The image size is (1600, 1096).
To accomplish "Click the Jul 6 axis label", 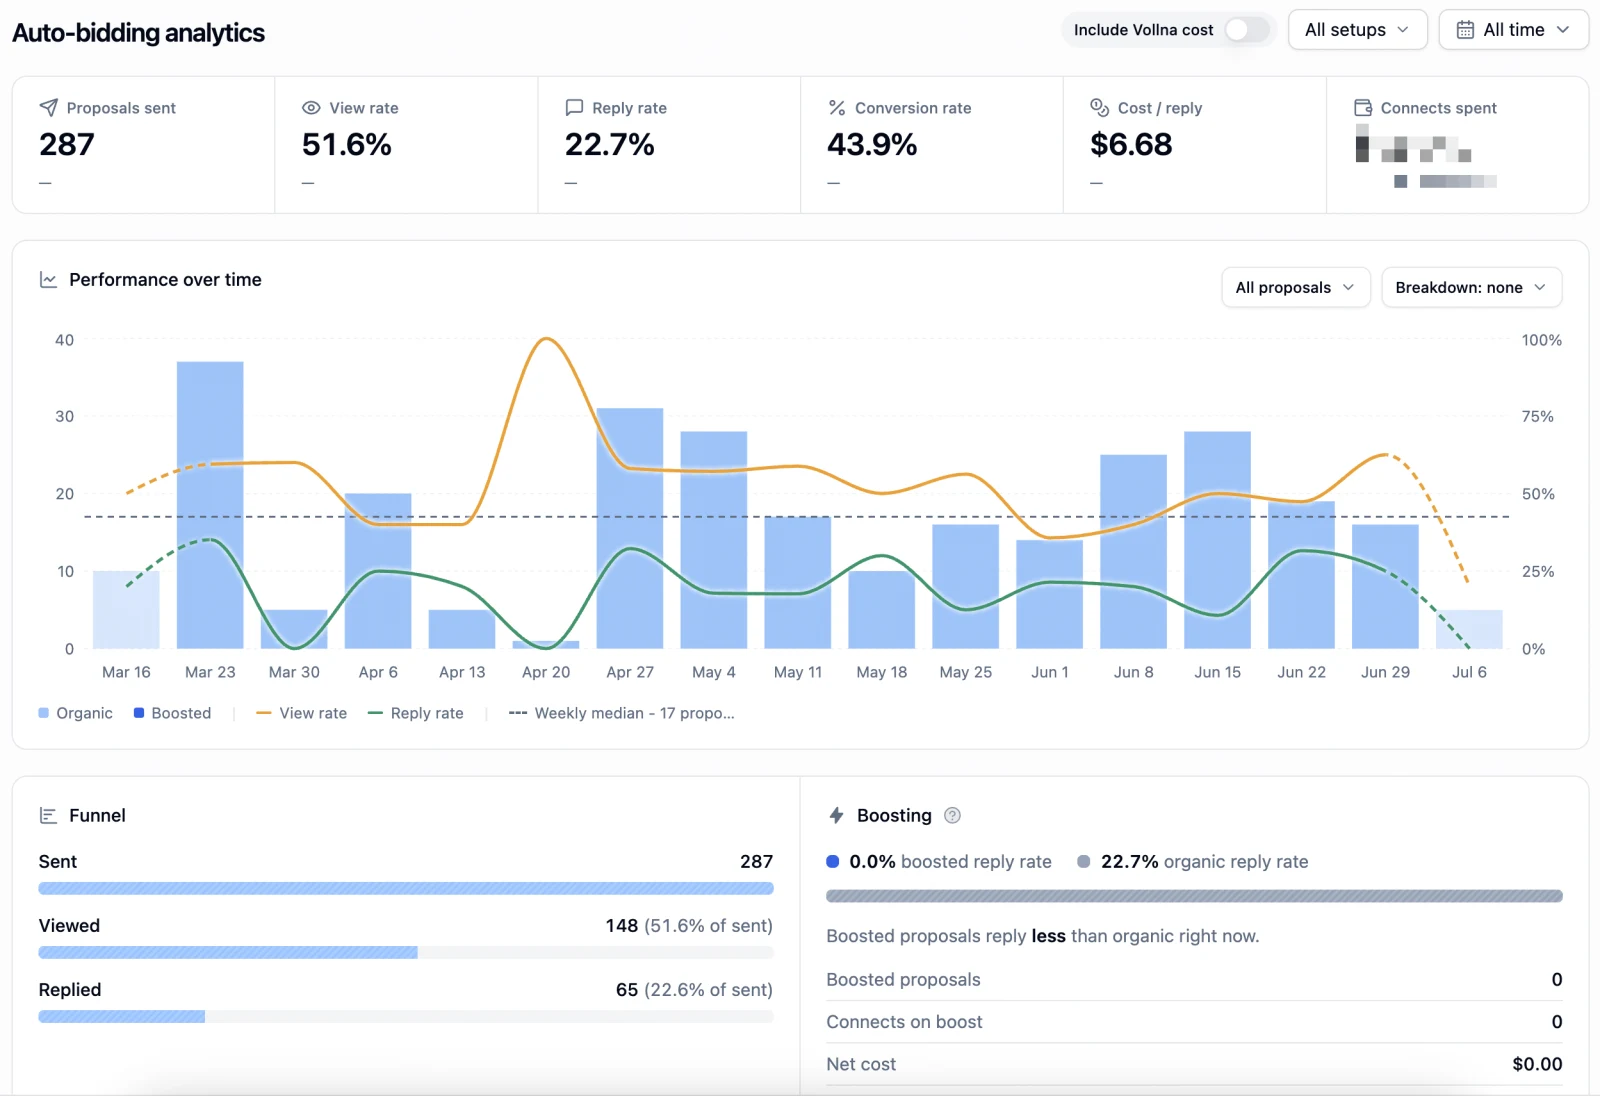I will coord(1469,672).
